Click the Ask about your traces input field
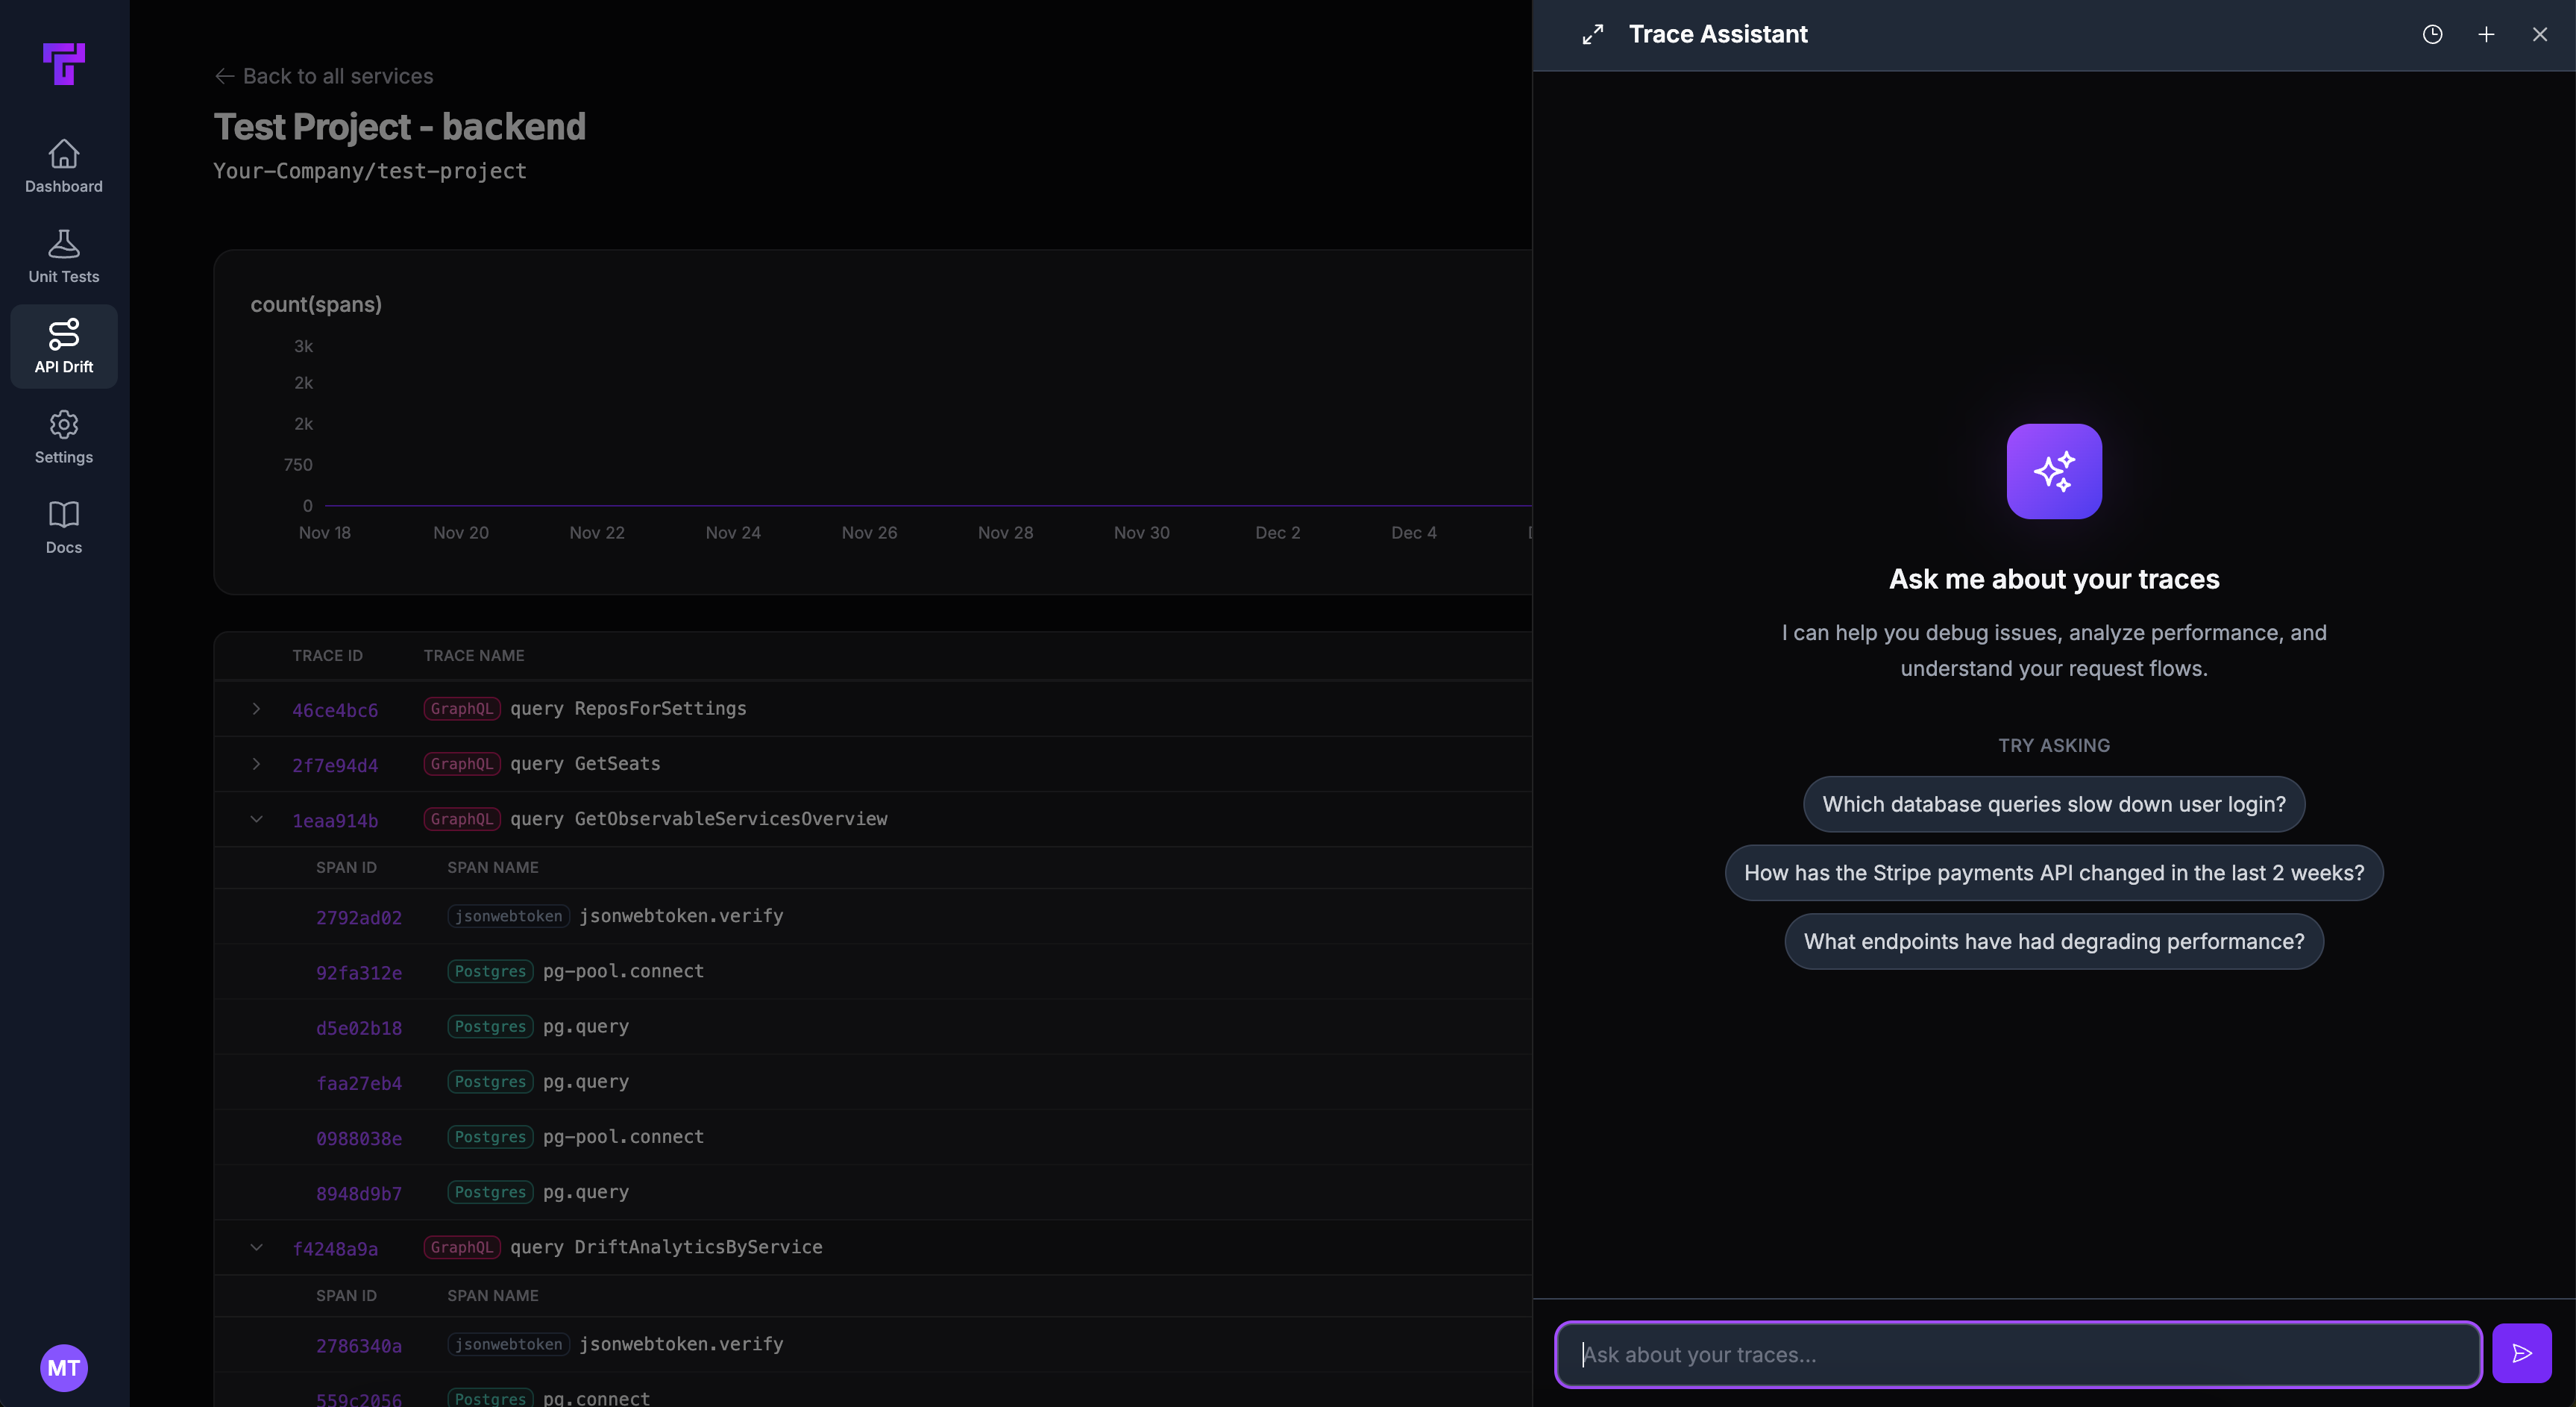 click(2015, 1354)
